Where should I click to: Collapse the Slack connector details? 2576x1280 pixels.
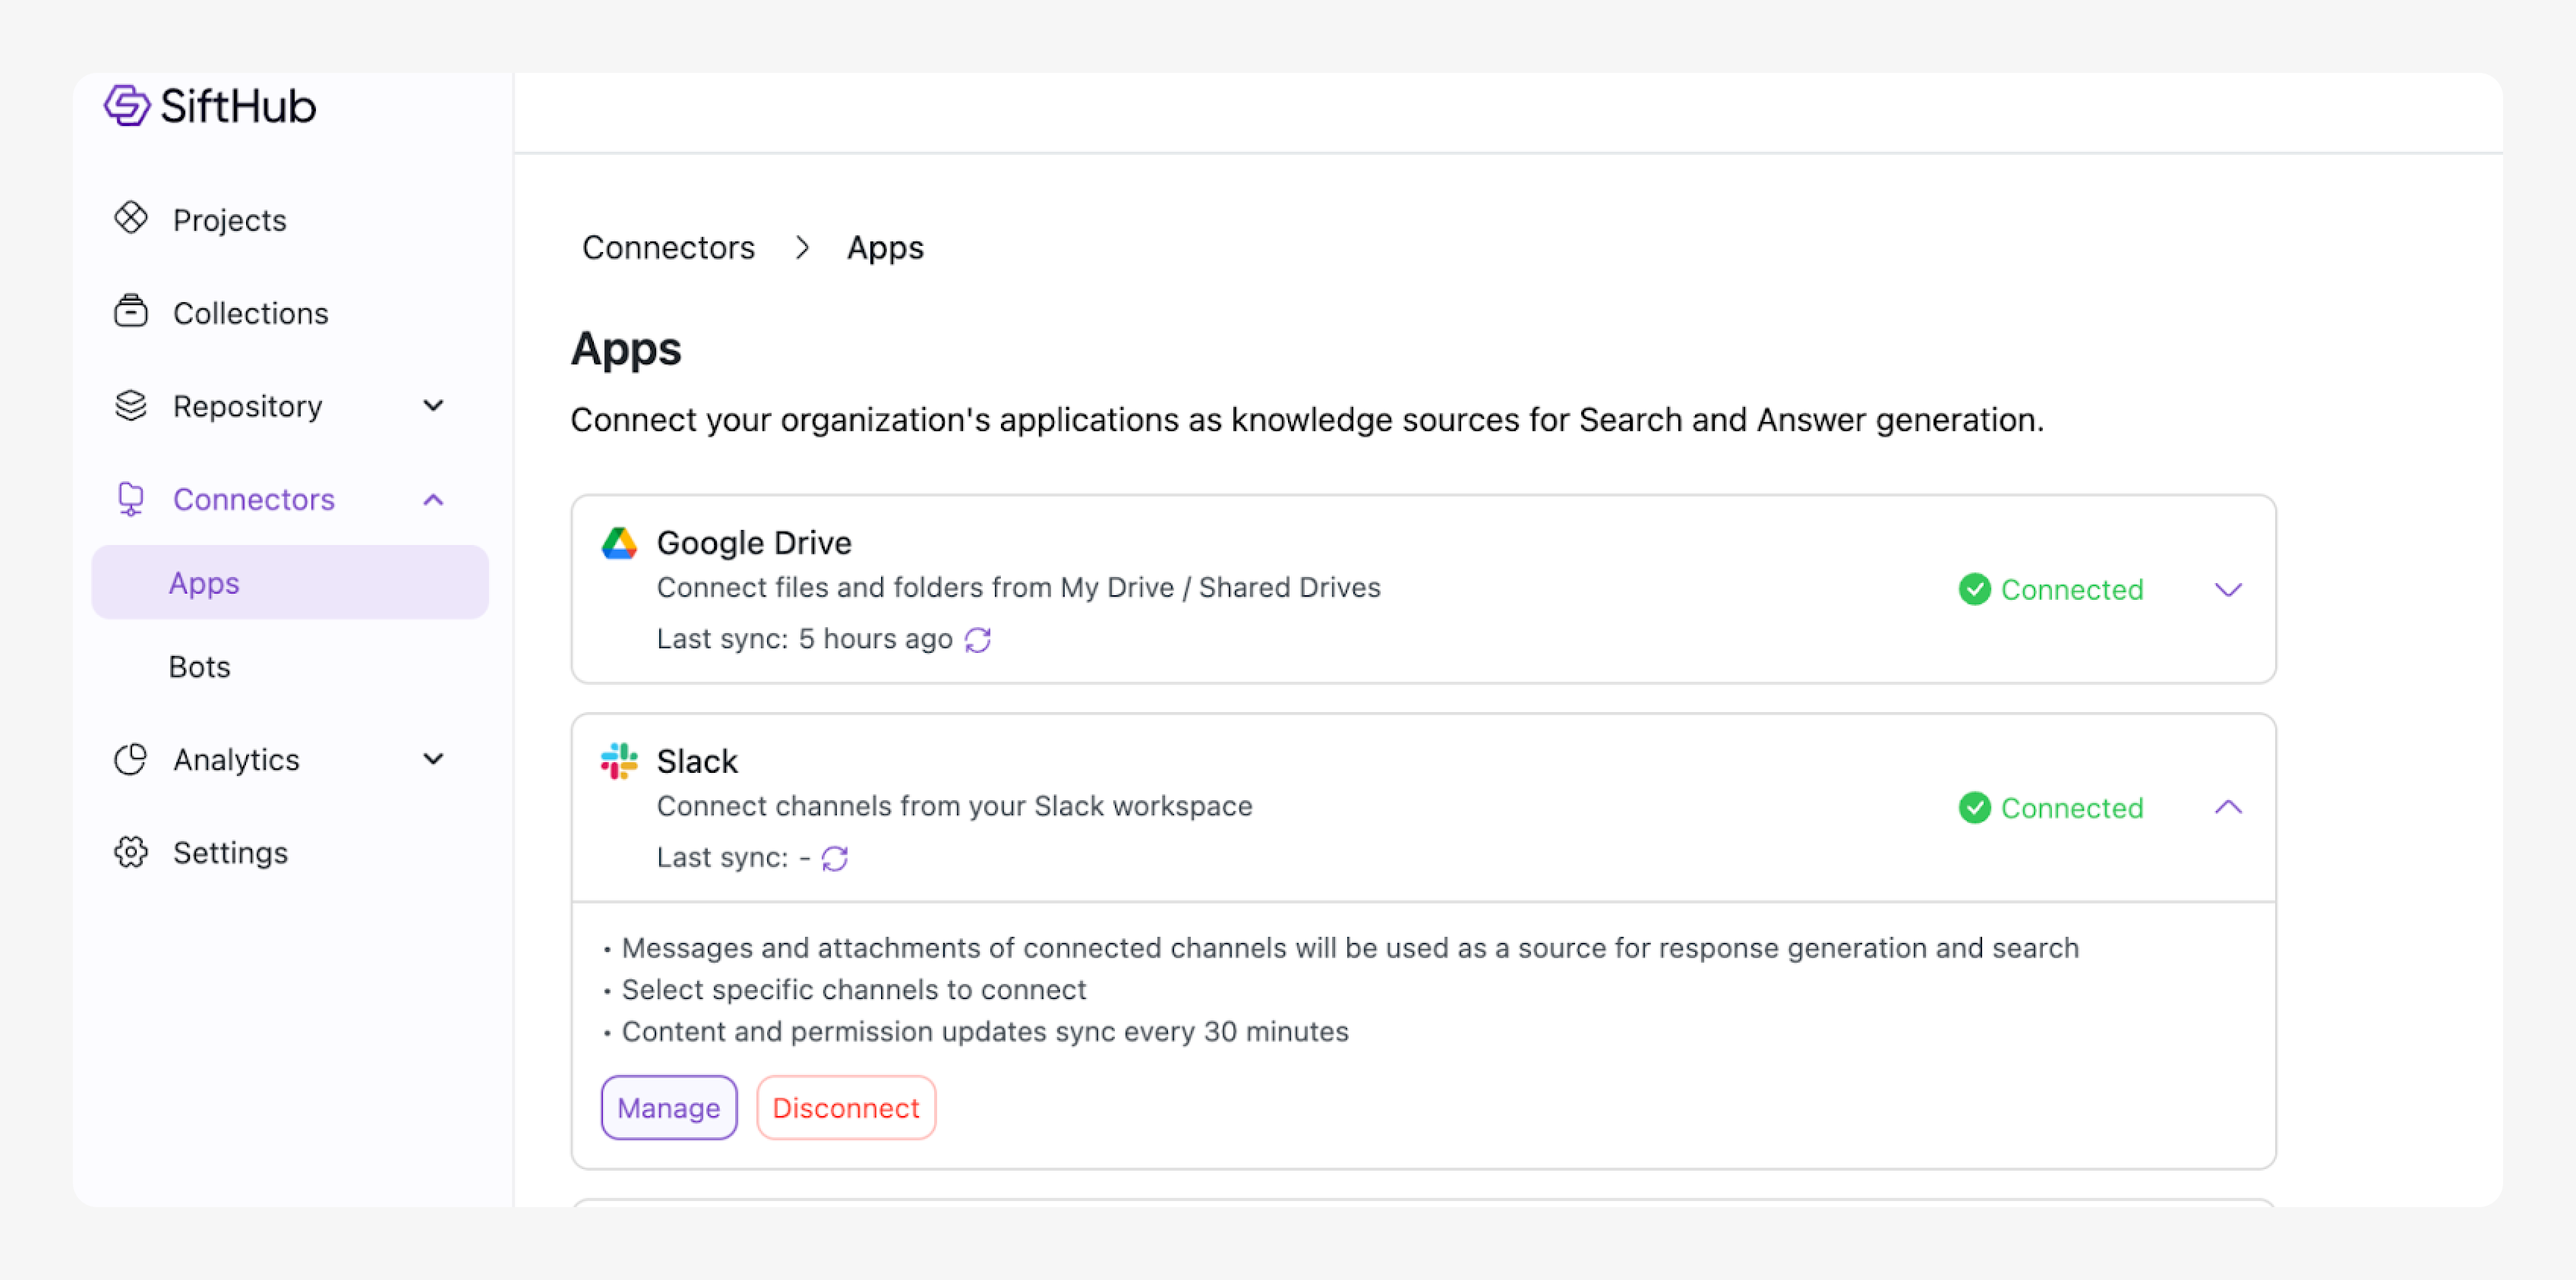(2227, 807)
